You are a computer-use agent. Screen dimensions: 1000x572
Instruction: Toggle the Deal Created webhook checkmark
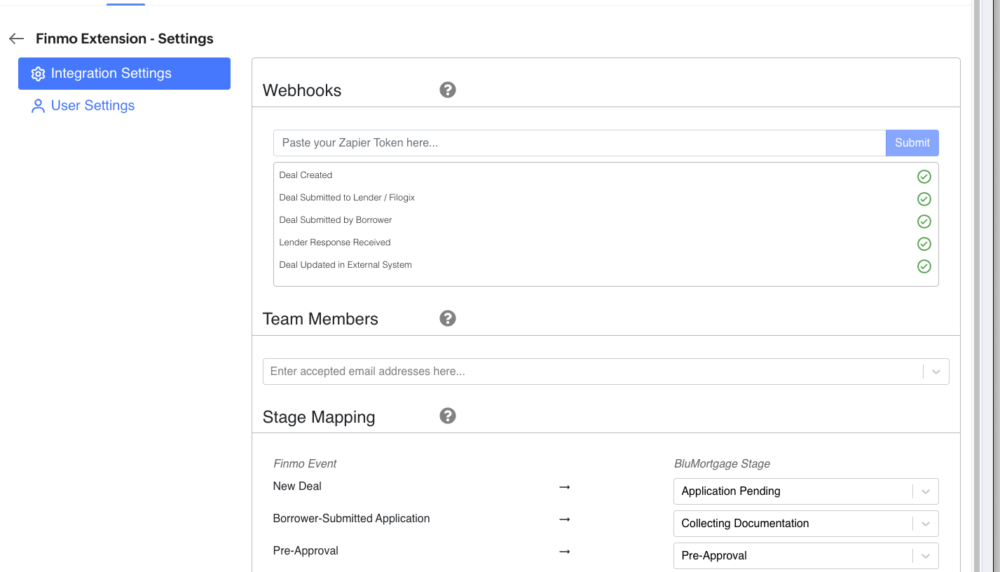click(924, 176)
